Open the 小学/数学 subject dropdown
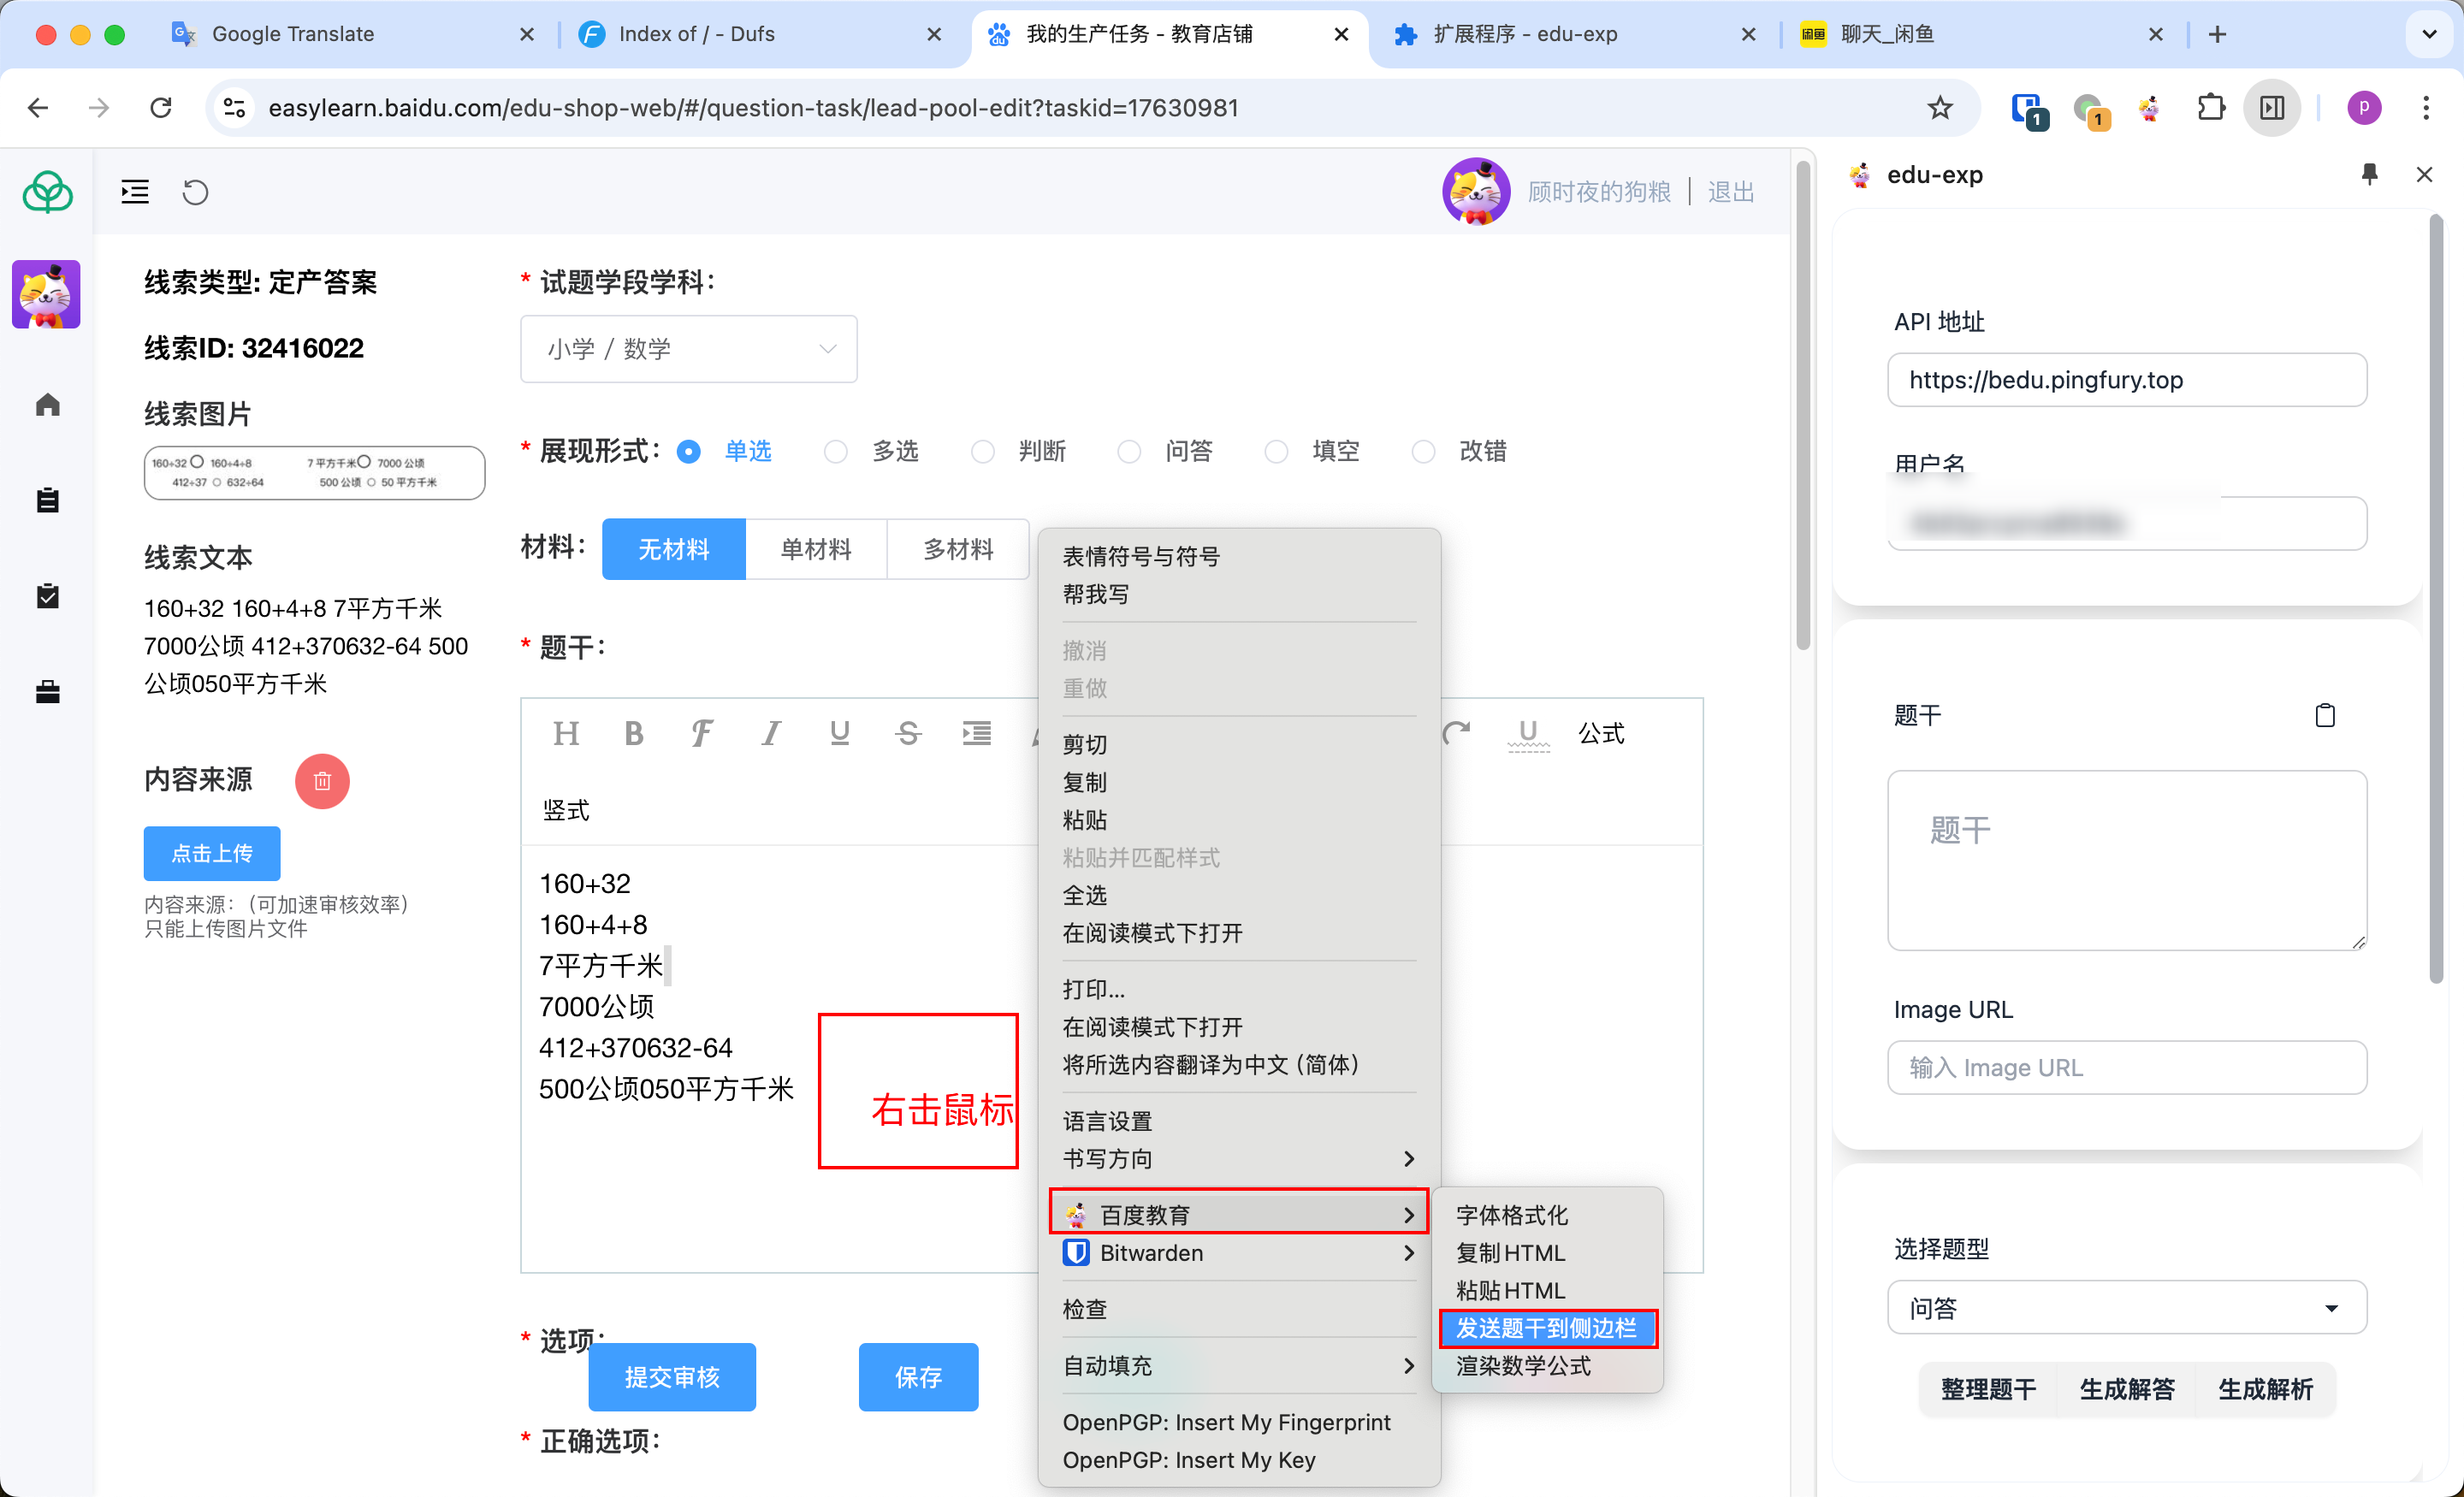Viewport: 2464px width, 1497px height. pyautogui.click(x=688, y=348)
